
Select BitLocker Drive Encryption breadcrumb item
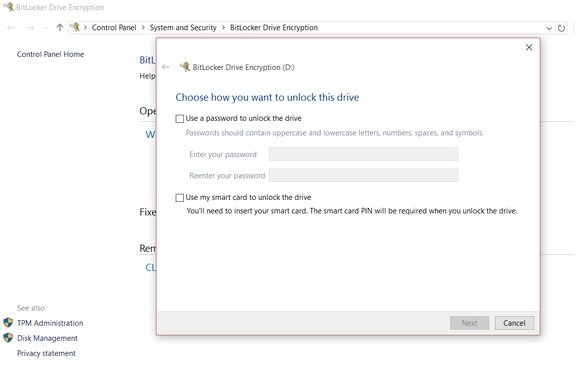pos(274,28)
